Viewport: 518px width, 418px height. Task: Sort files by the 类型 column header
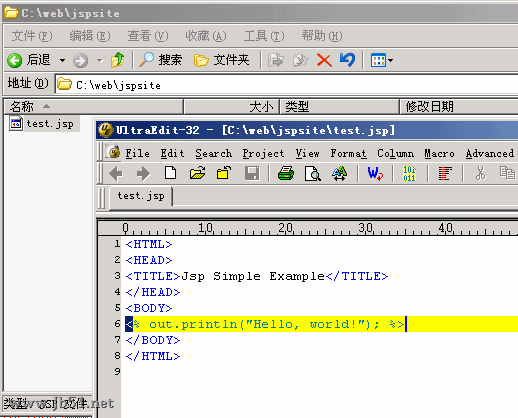coord(340,107)
